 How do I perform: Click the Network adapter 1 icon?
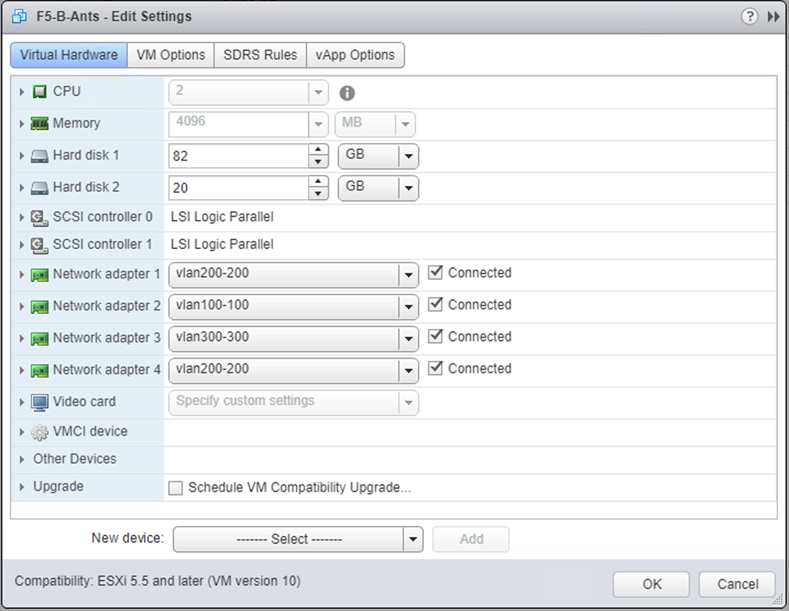[40, 275]
